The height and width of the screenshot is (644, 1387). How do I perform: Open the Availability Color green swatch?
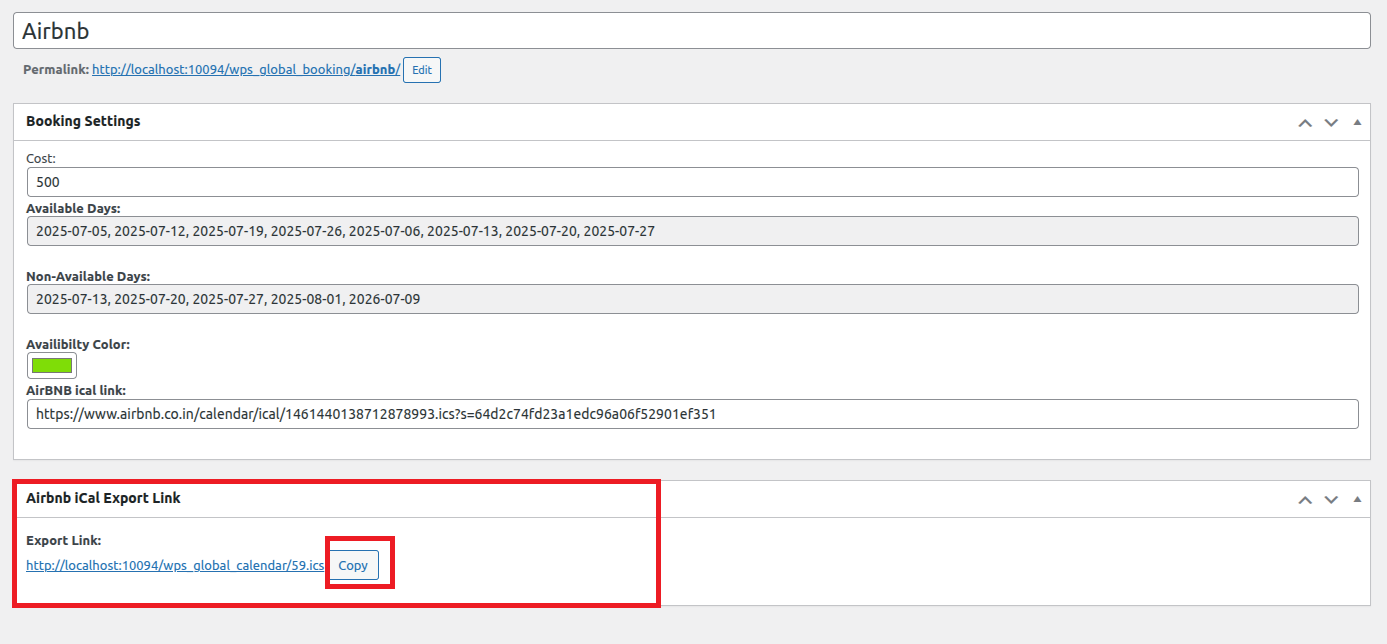coord(52,366)
